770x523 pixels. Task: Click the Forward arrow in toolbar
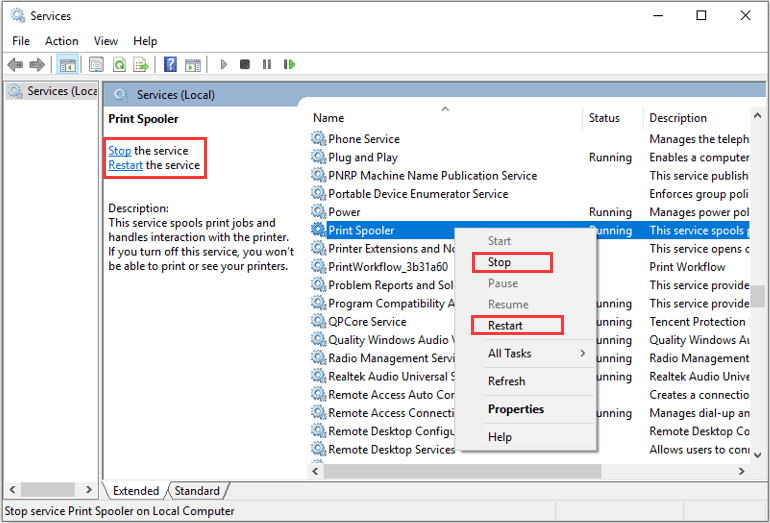coord(38,65)
